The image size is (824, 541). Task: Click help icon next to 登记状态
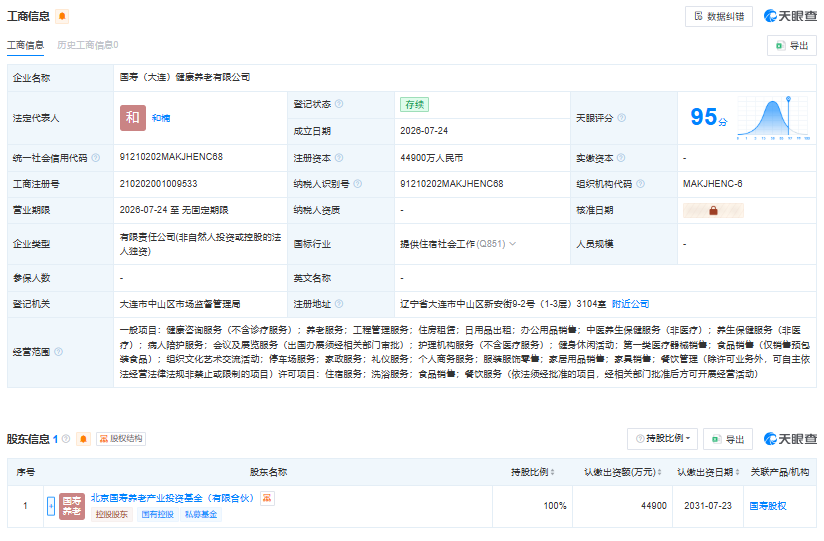pos(339,104)
